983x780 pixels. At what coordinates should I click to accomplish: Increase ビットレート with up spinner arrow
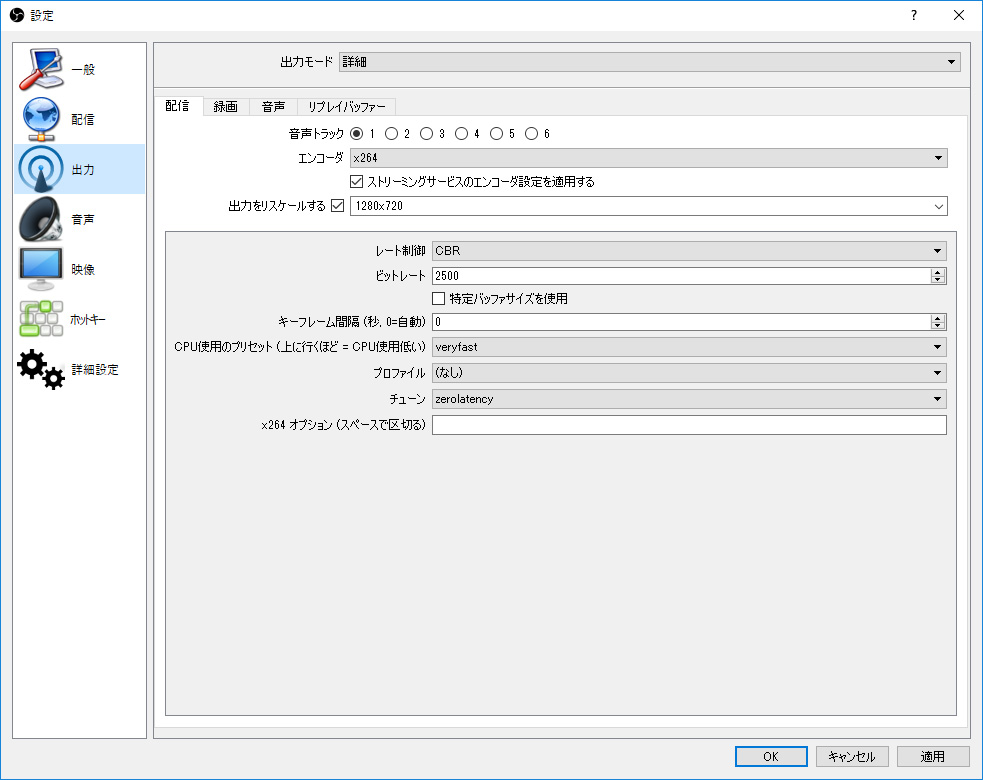pyautogui.click(x=938, y=272)
